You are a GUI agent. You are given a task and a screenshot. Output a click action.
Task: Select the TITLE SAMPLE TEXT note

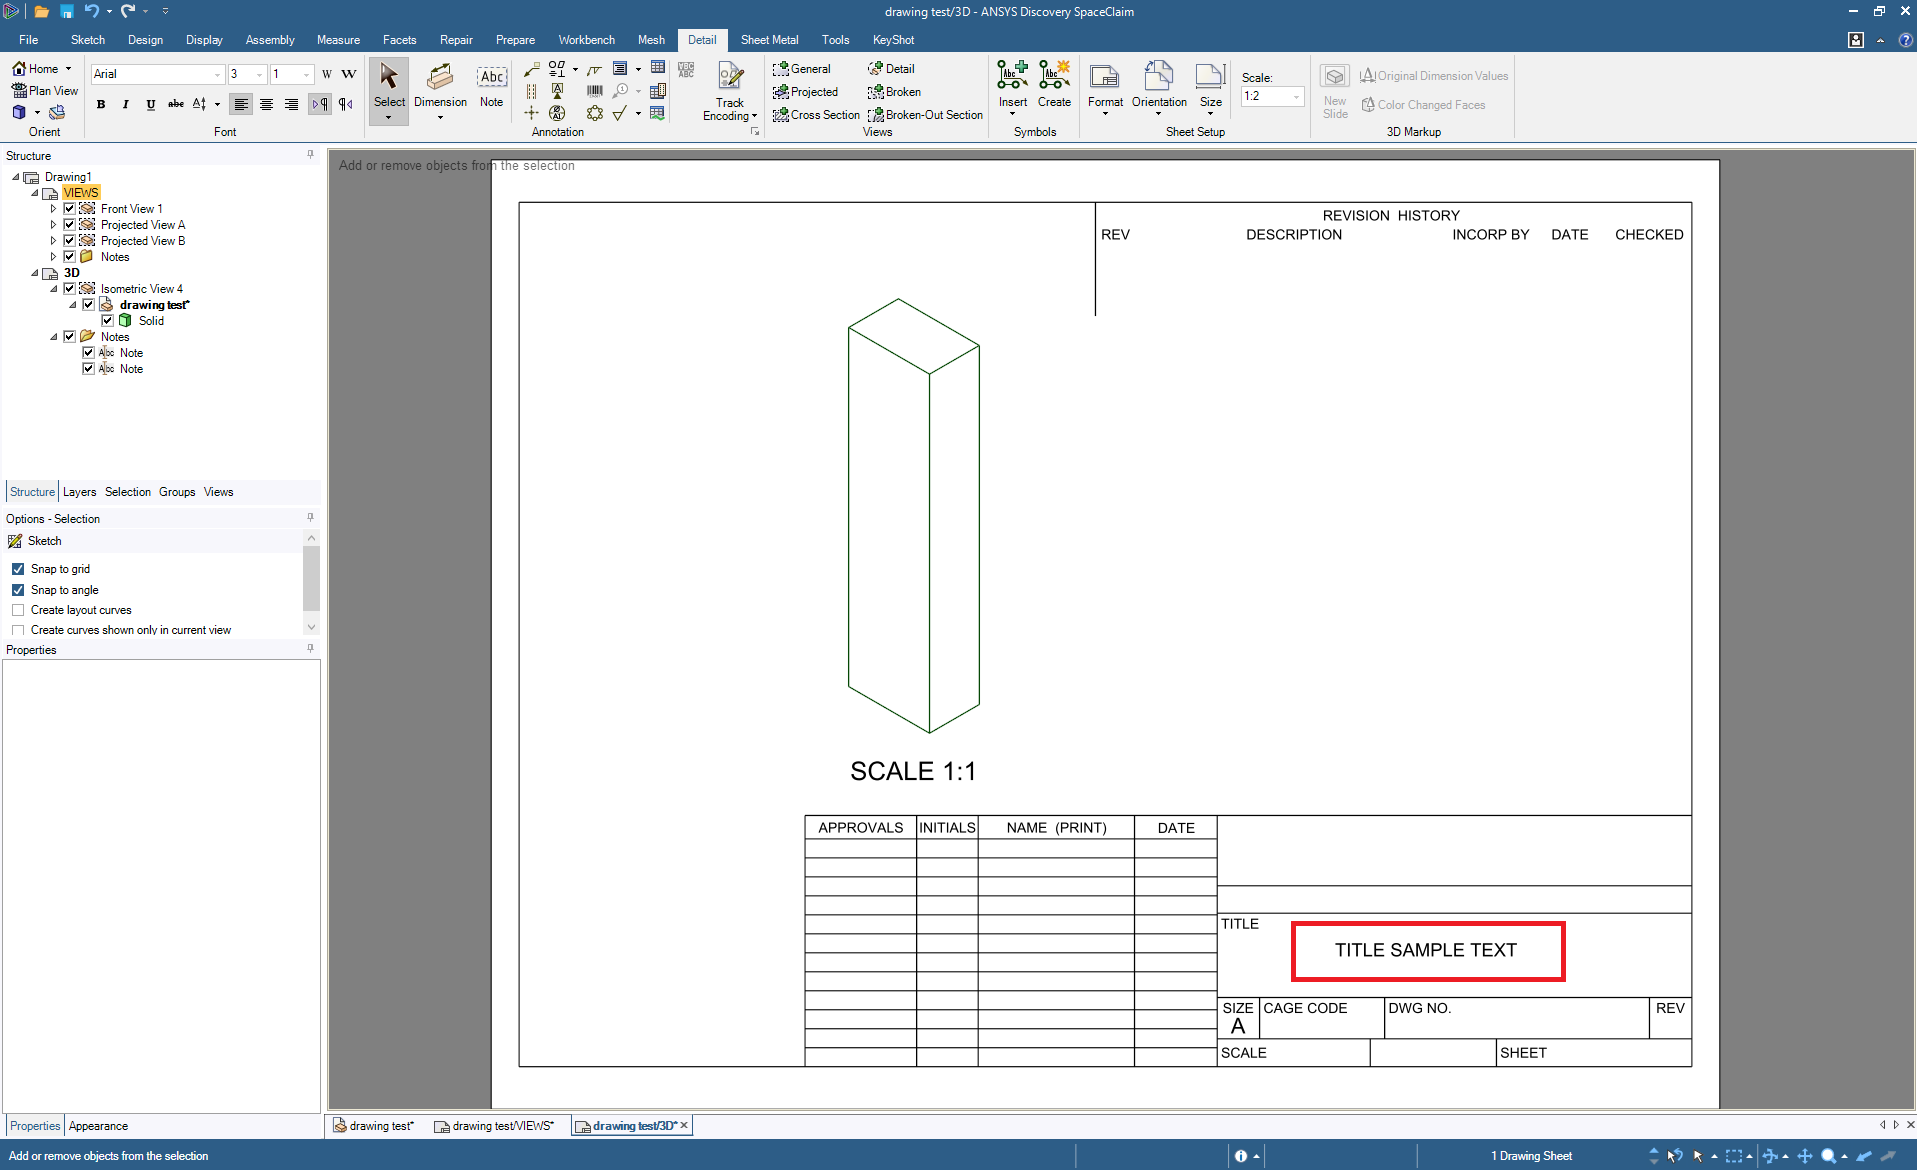tap(1425, 950)
